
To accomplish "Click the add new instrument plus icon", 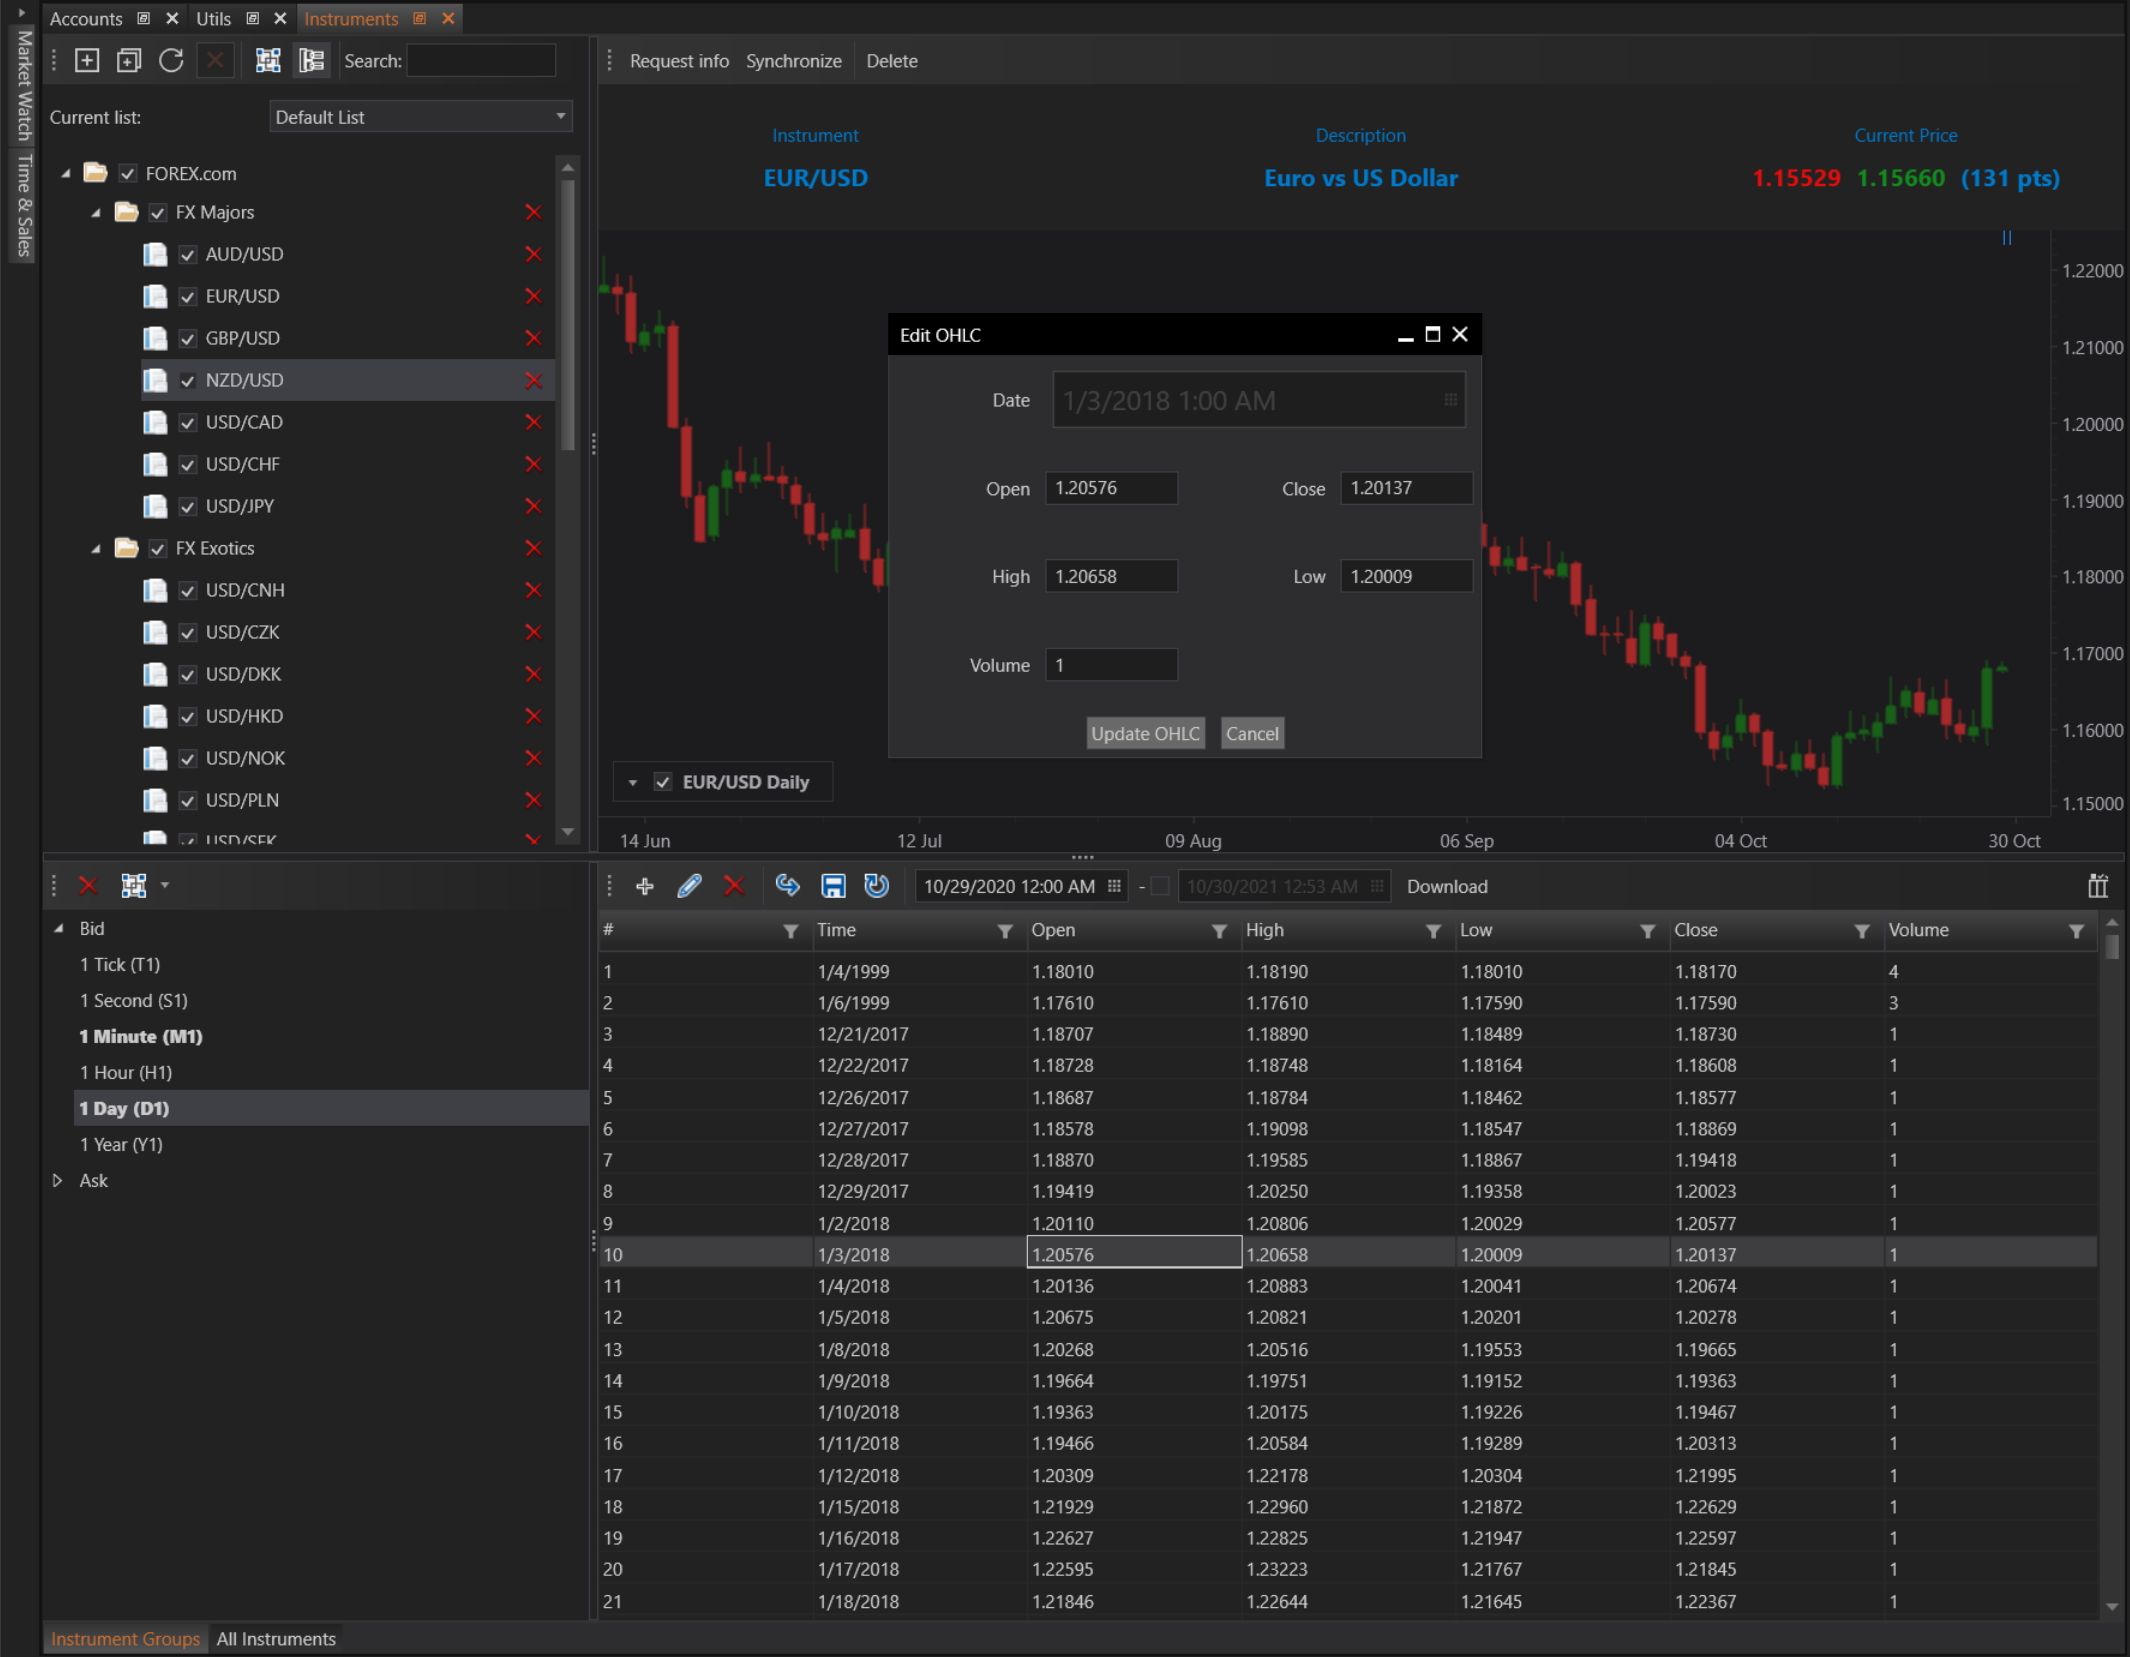I will click(x=87, y=61).
